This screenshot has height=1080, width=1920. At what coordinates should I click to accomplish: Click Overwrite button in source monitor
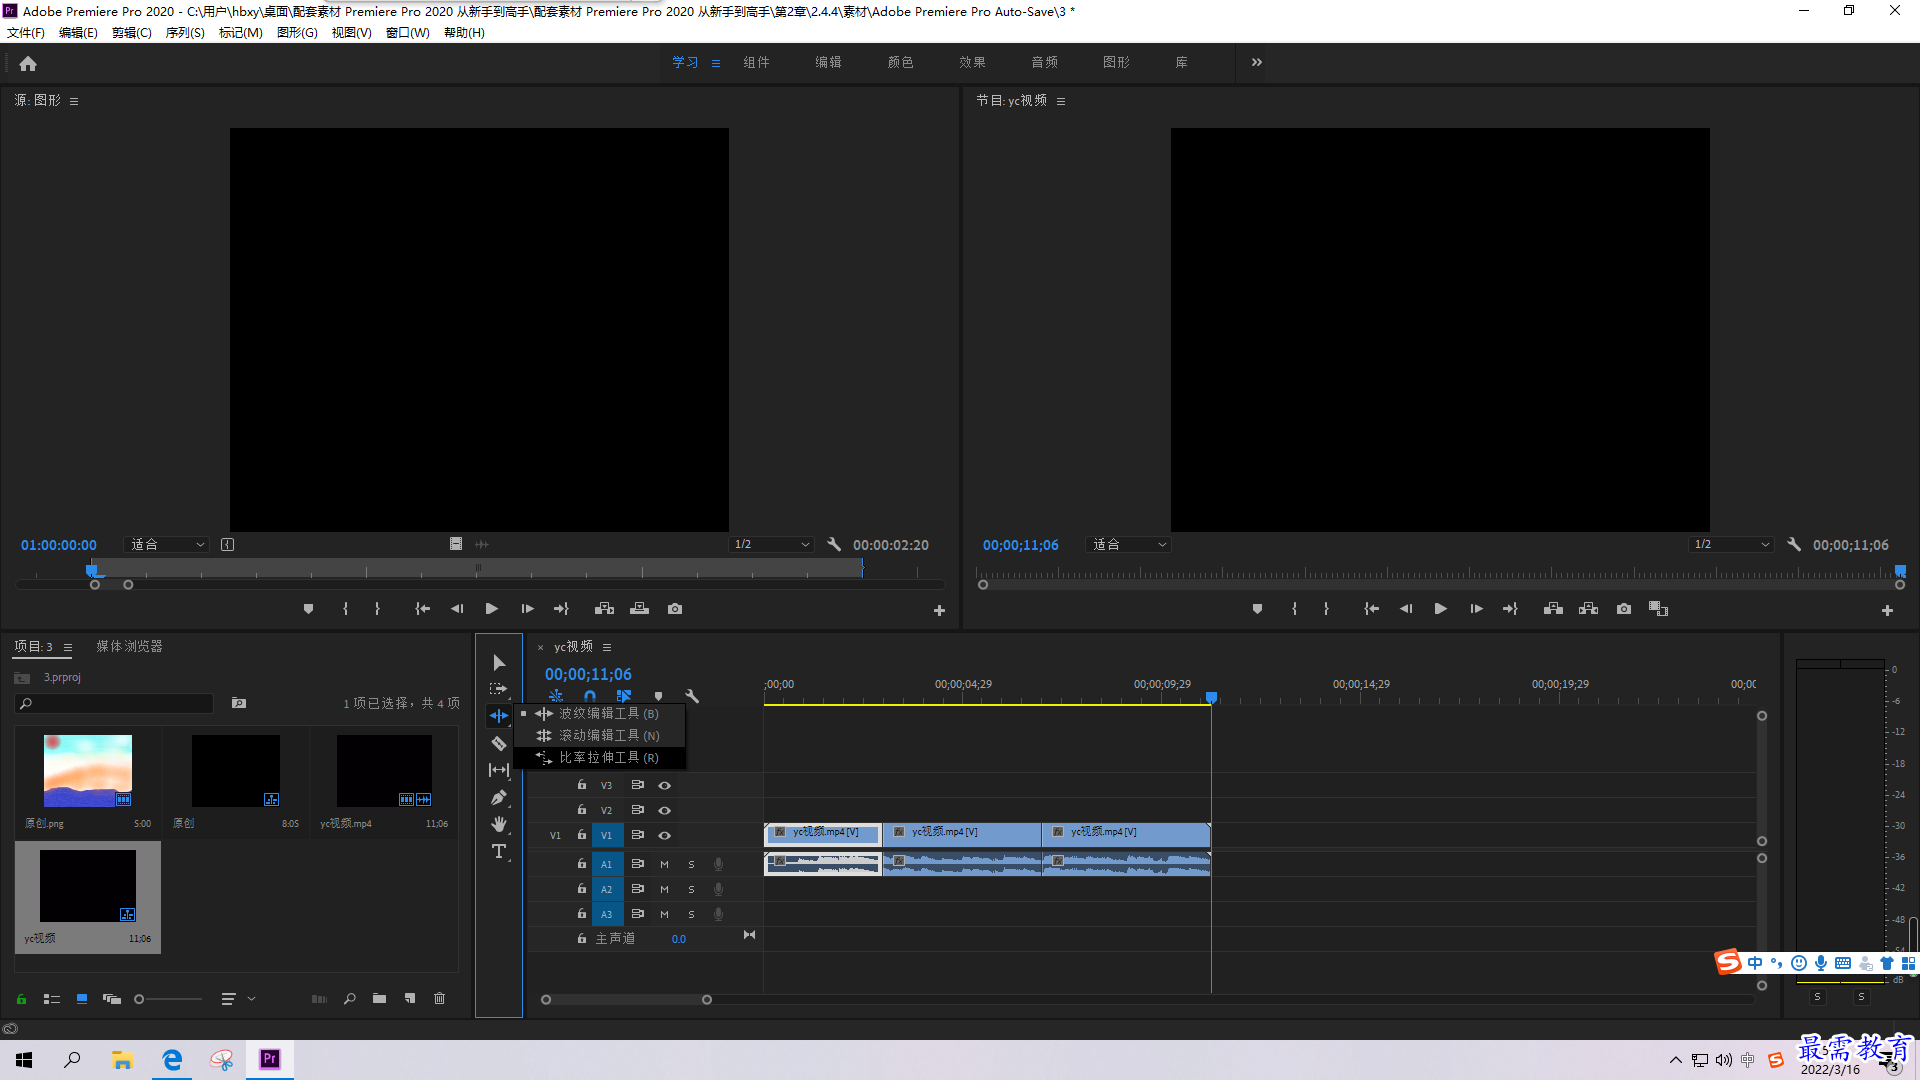click(640, 609)
